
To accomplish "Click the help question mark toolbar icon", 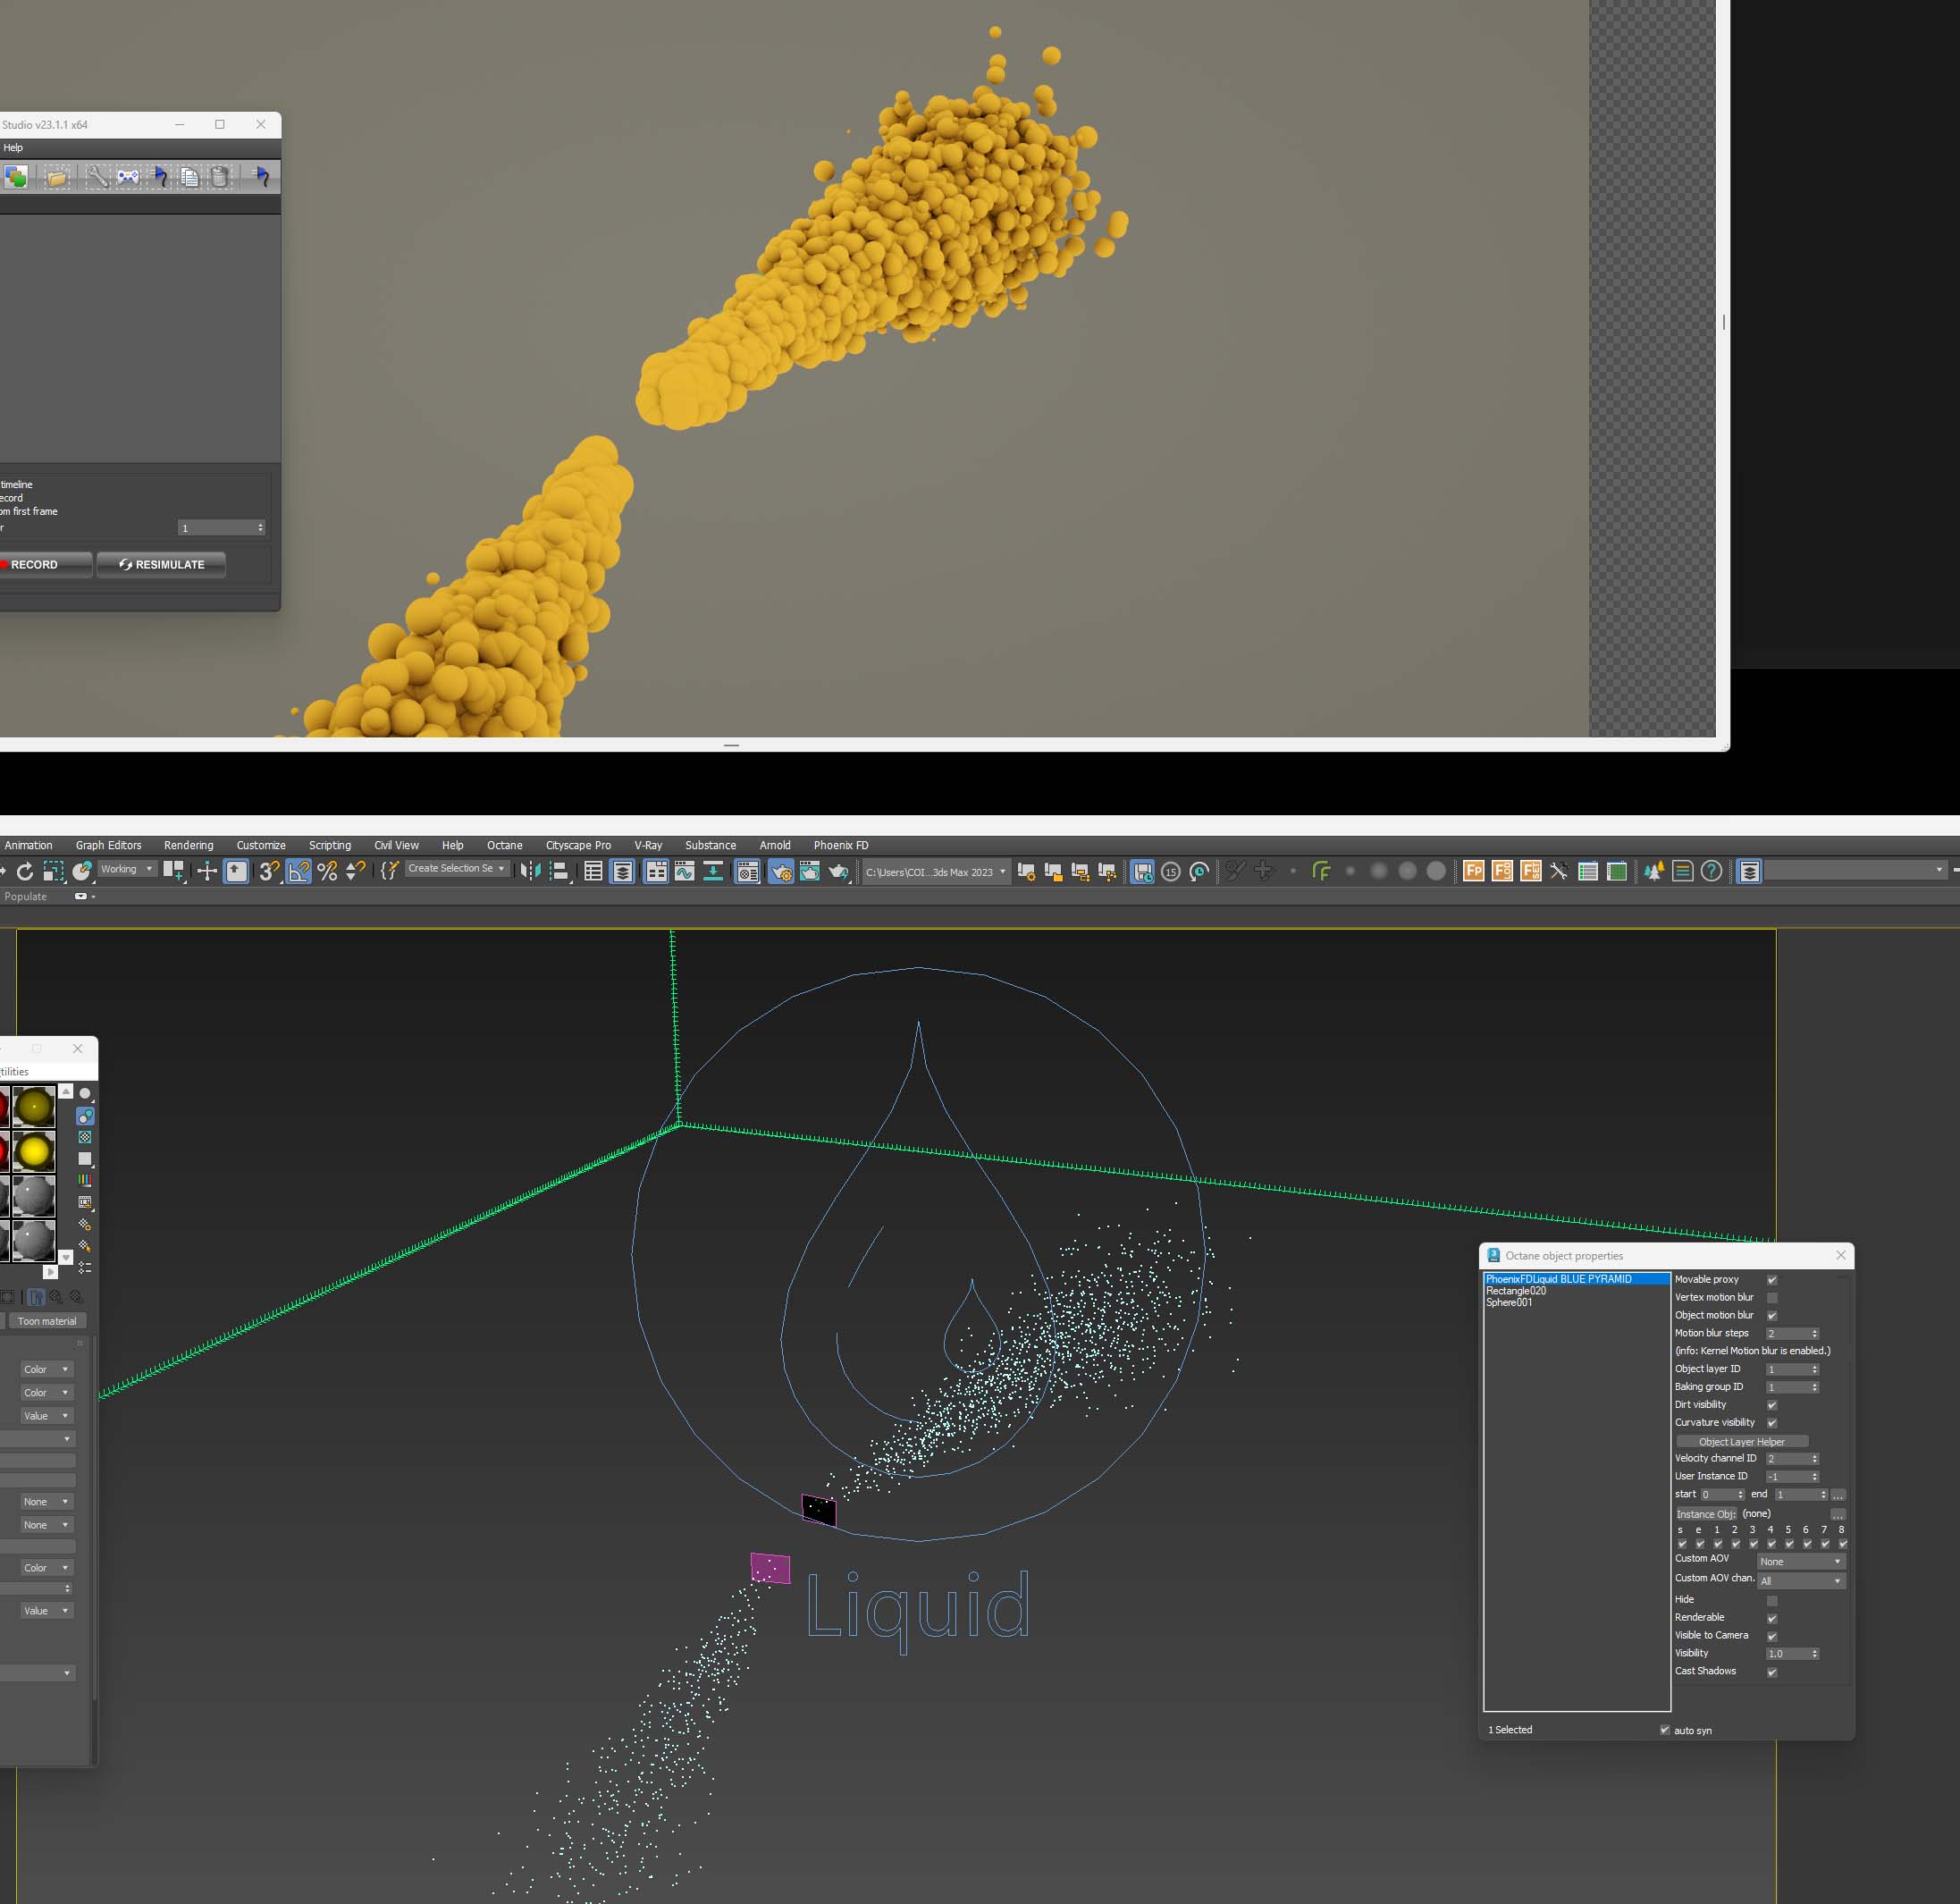I will pyautogui.click(x=1711, y=871).
